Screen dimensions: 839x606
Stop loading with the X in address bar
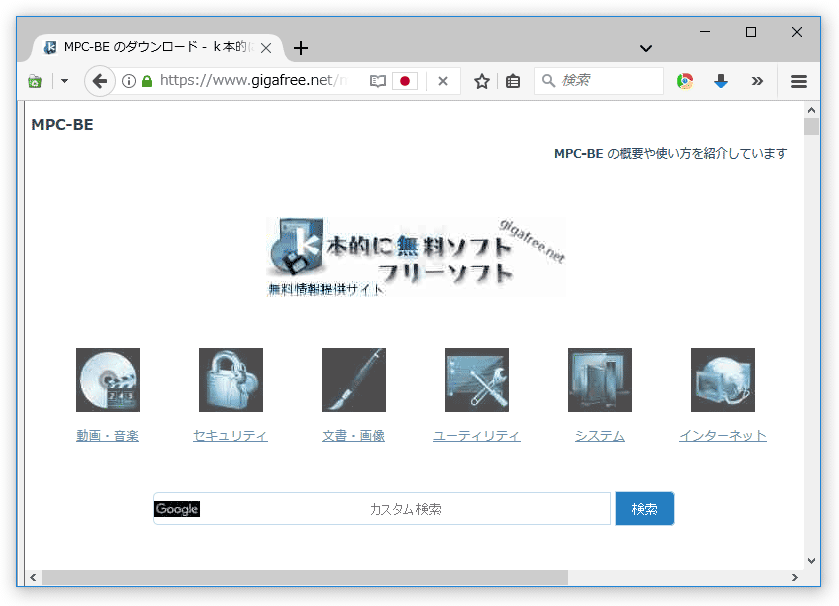click(443, 81)
